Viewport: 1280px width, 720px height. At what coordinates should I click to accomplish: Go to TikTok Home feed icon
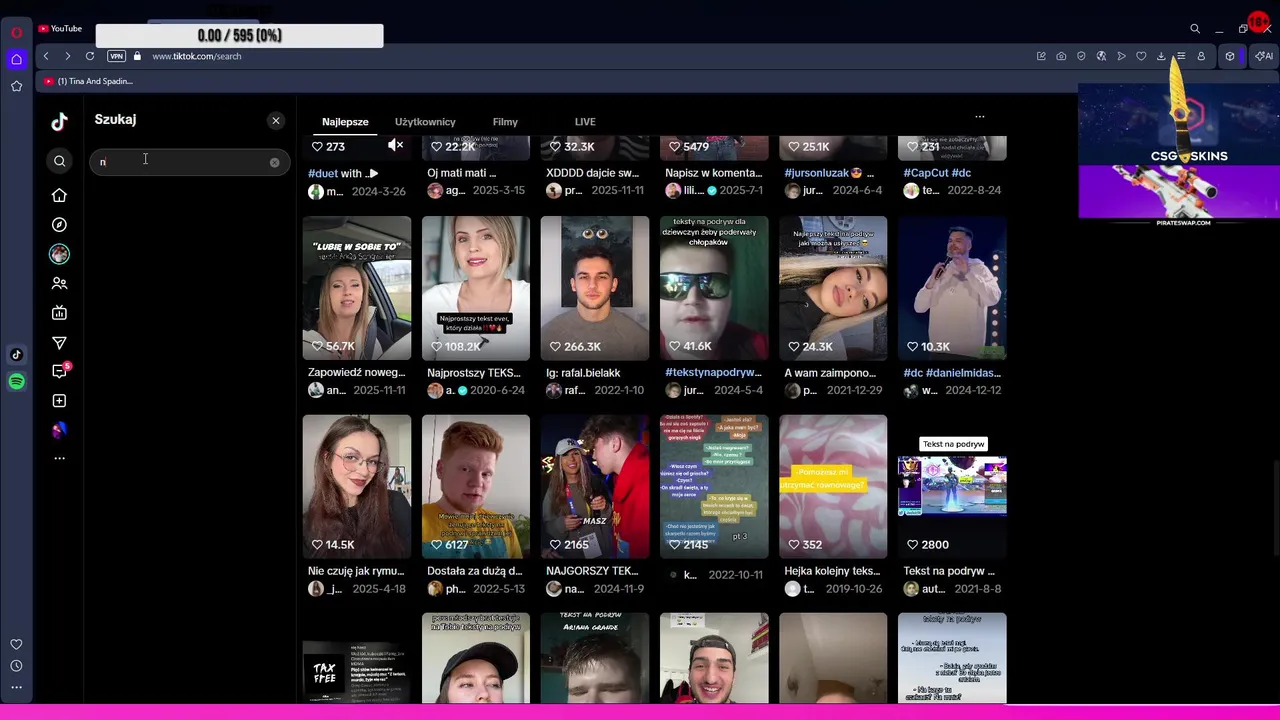coord(59,195)
